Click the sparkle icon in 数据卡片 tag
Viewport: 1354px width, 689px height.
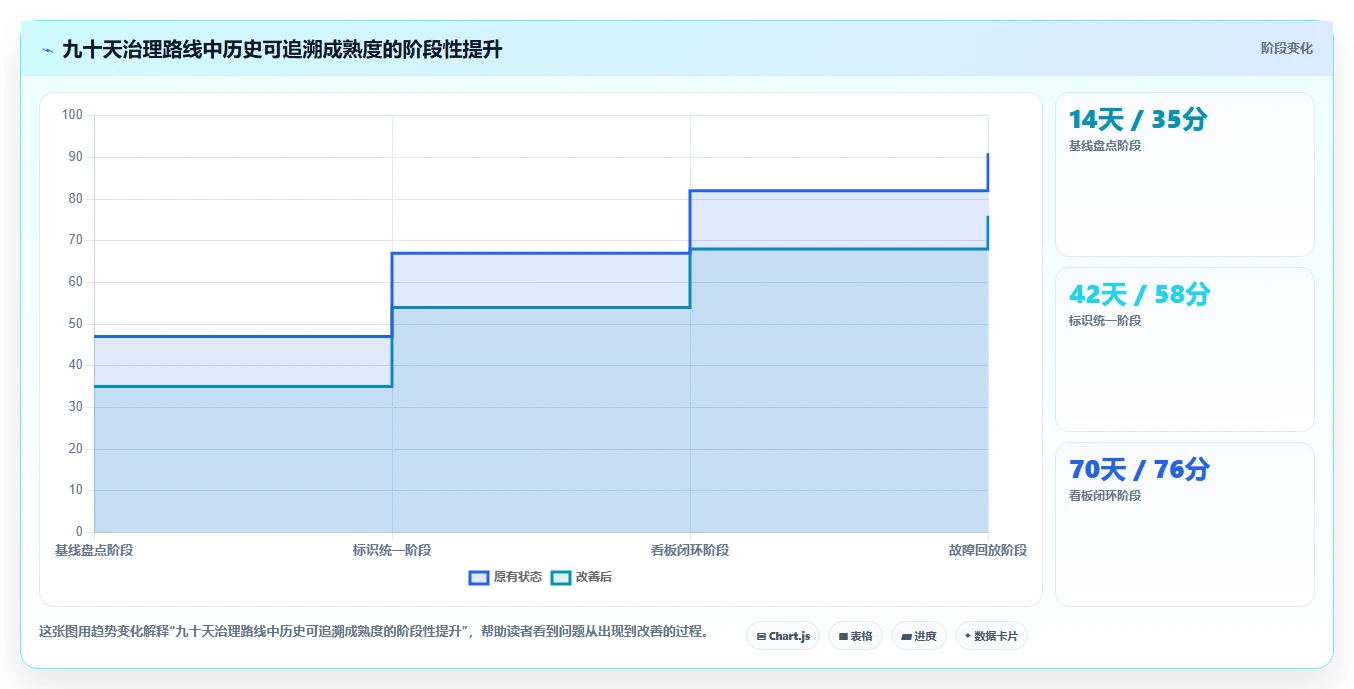967,636
